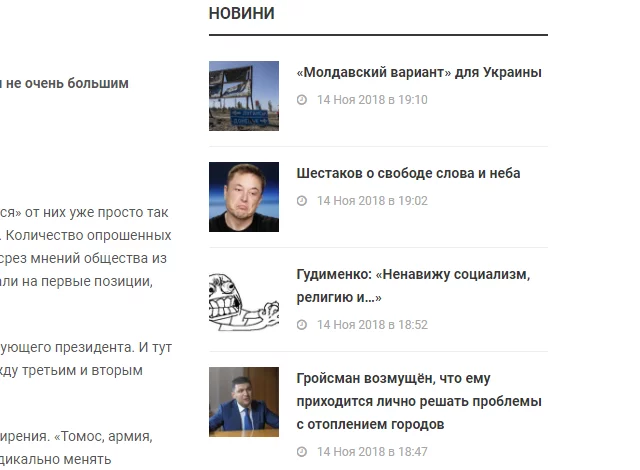This screenshot has height=470, width=640.
Task: Click date 14 Ноя 2018 в 18:52
Action: tap(372, 325)
